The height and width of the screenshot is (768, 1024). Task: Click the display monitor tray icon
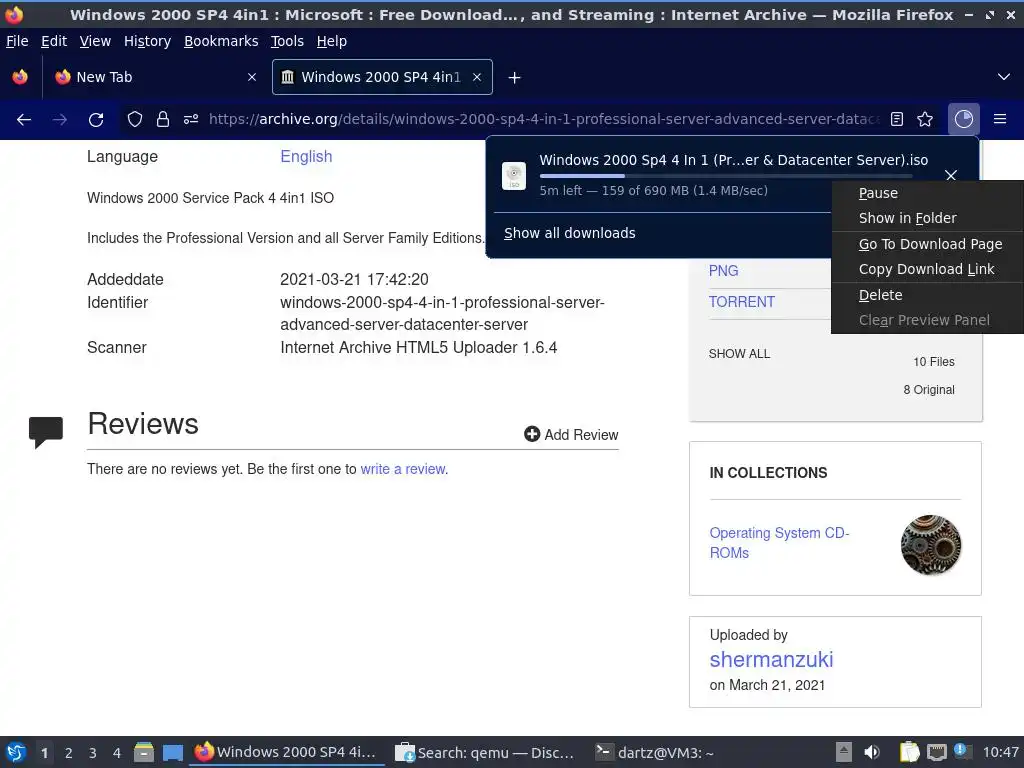click(x=936, y=752)
